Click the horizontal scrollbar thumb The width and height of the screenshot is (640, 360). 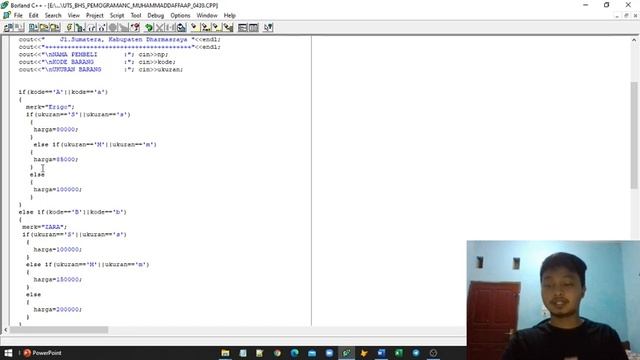tap(59, 330)
